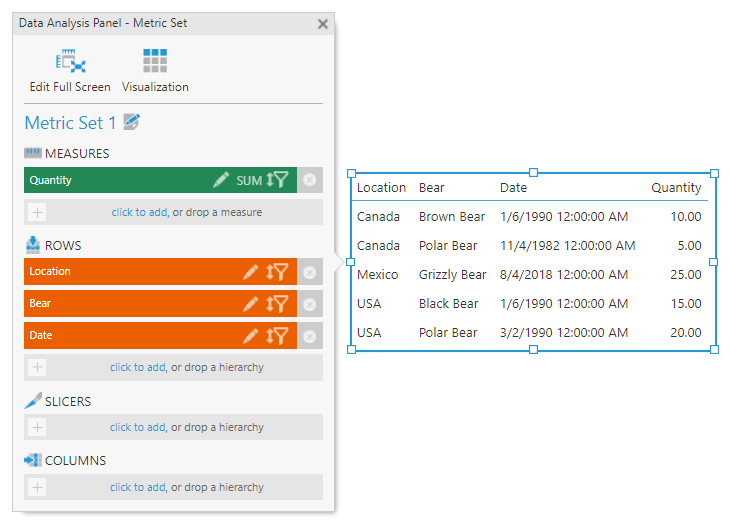Click plus to add a slicer hierarchy

(x=37, y=427)
